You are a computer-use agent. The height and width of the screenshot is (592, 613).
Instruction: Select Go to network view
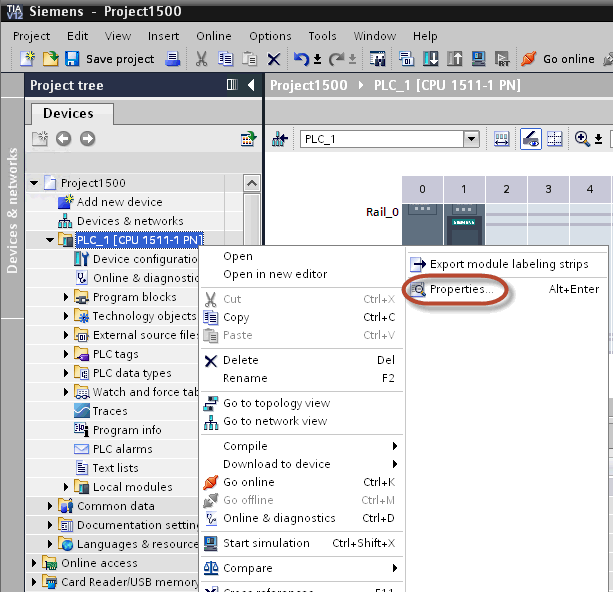tap(301, 421)
